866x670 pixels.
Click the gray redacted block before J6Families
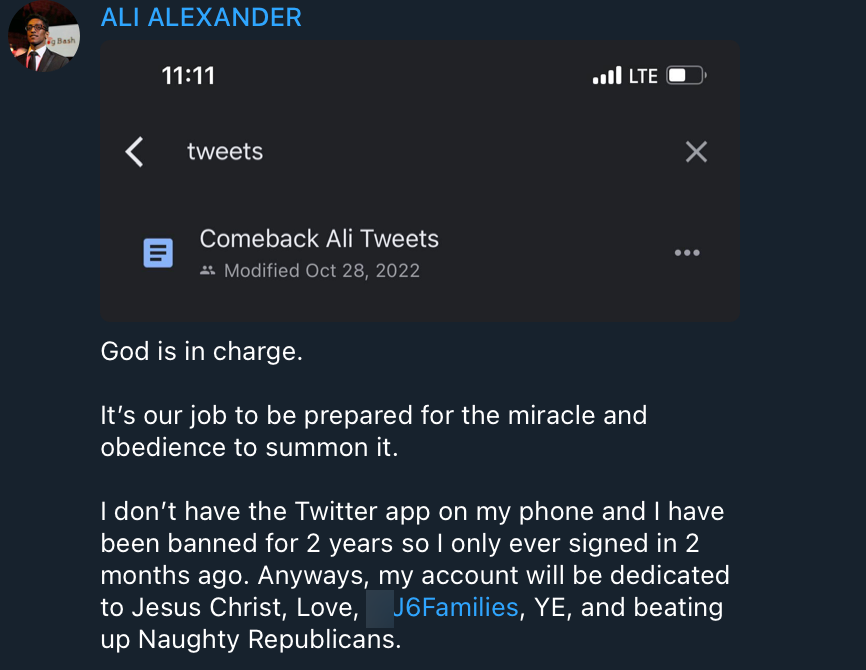click(379, 607)
